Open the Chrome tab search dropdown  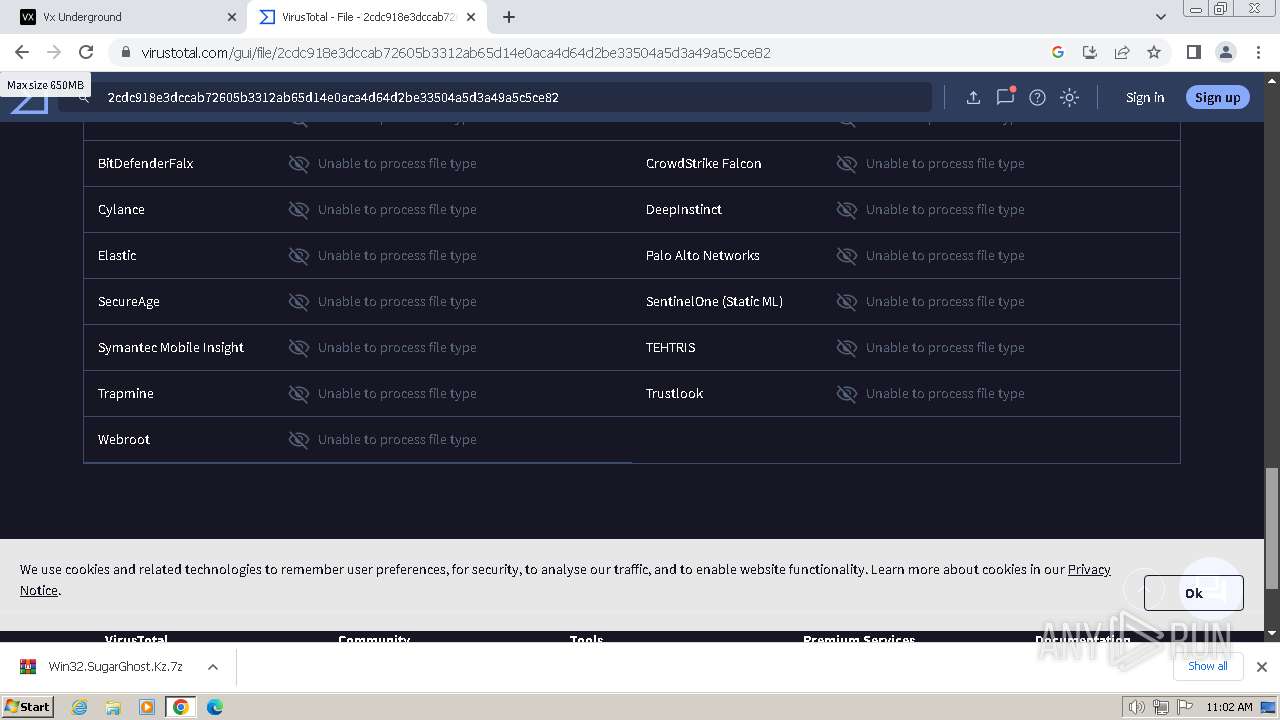click(x=1160, y=17)
